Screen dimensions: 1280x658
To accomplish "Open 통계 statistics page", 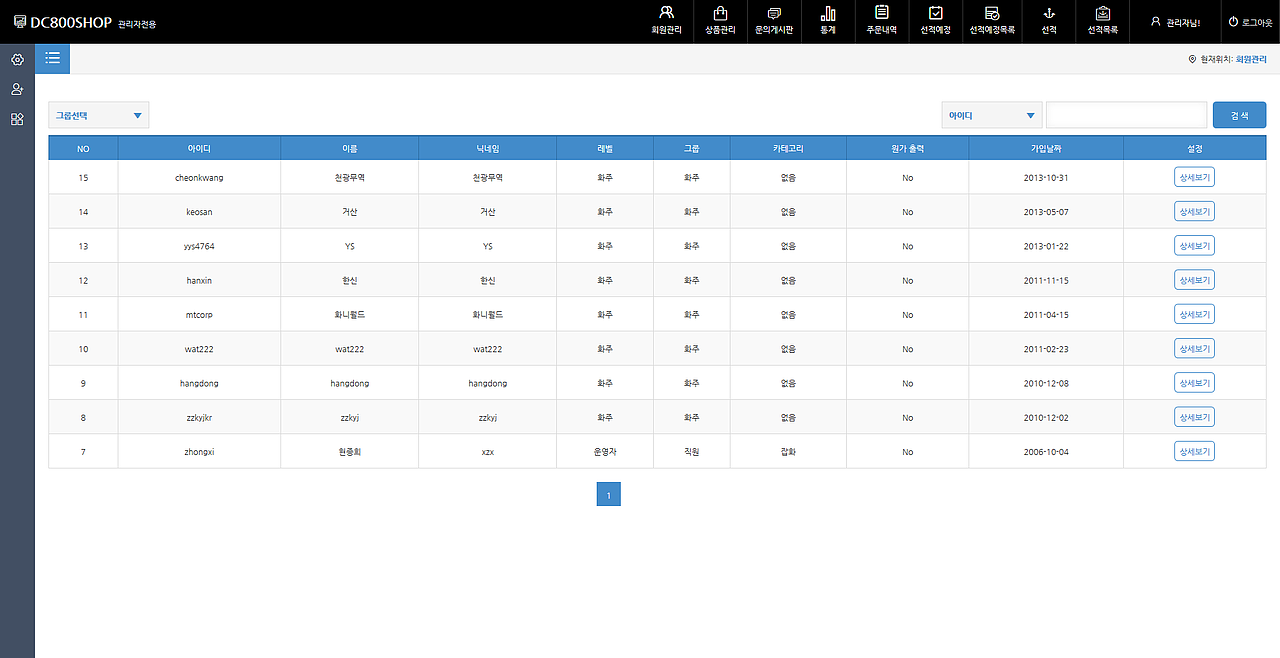I will (828, 21).
